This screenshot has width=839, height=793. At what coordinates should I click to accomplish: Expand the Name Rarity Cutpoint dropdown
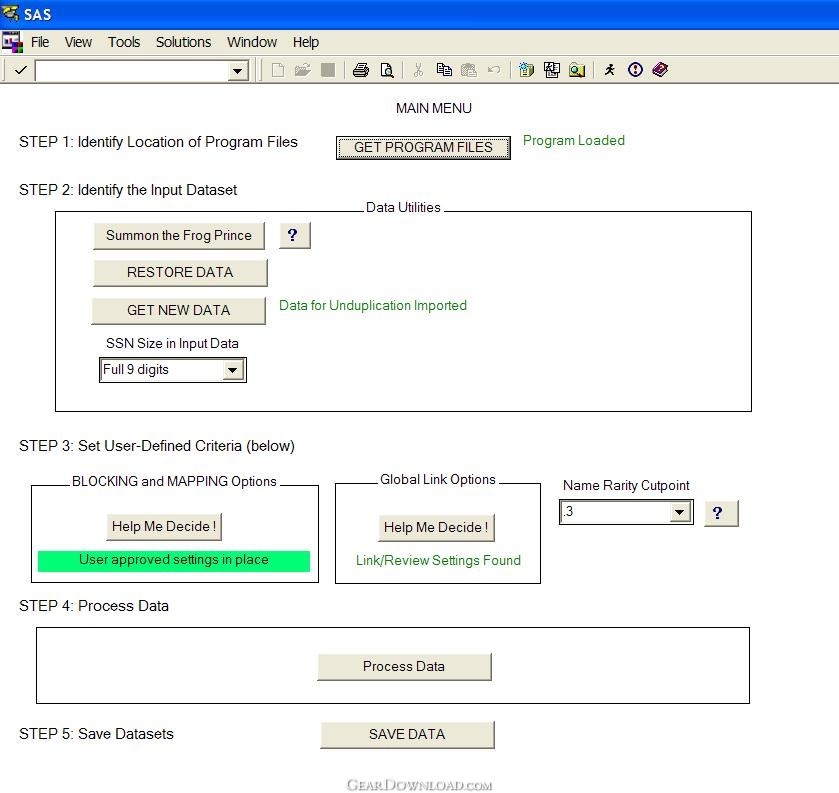(x=680, y=512)
